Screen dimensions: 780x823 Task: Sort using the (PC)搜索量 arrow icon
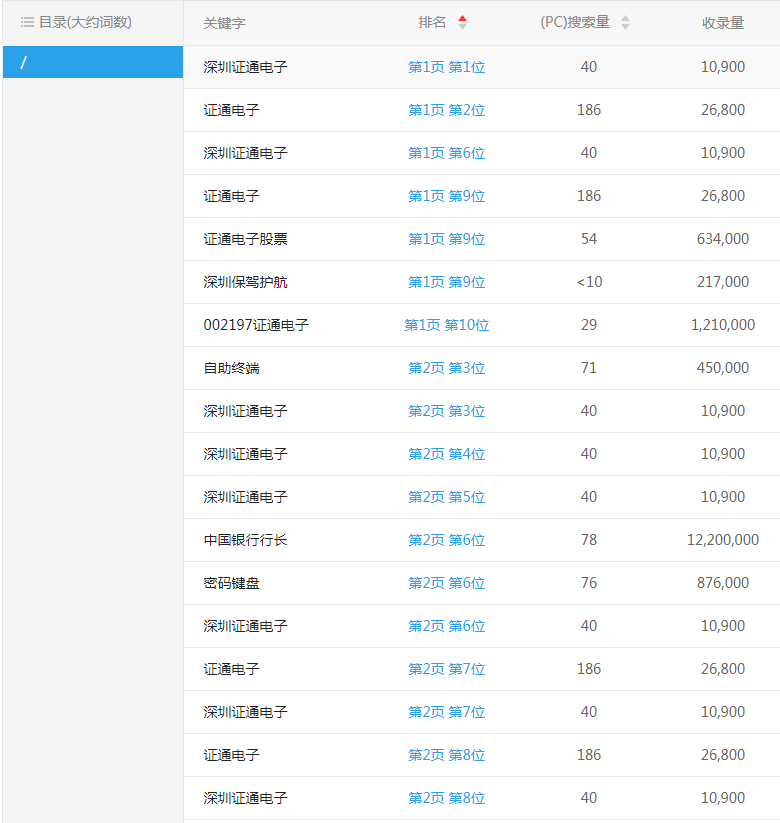[625, 23]
